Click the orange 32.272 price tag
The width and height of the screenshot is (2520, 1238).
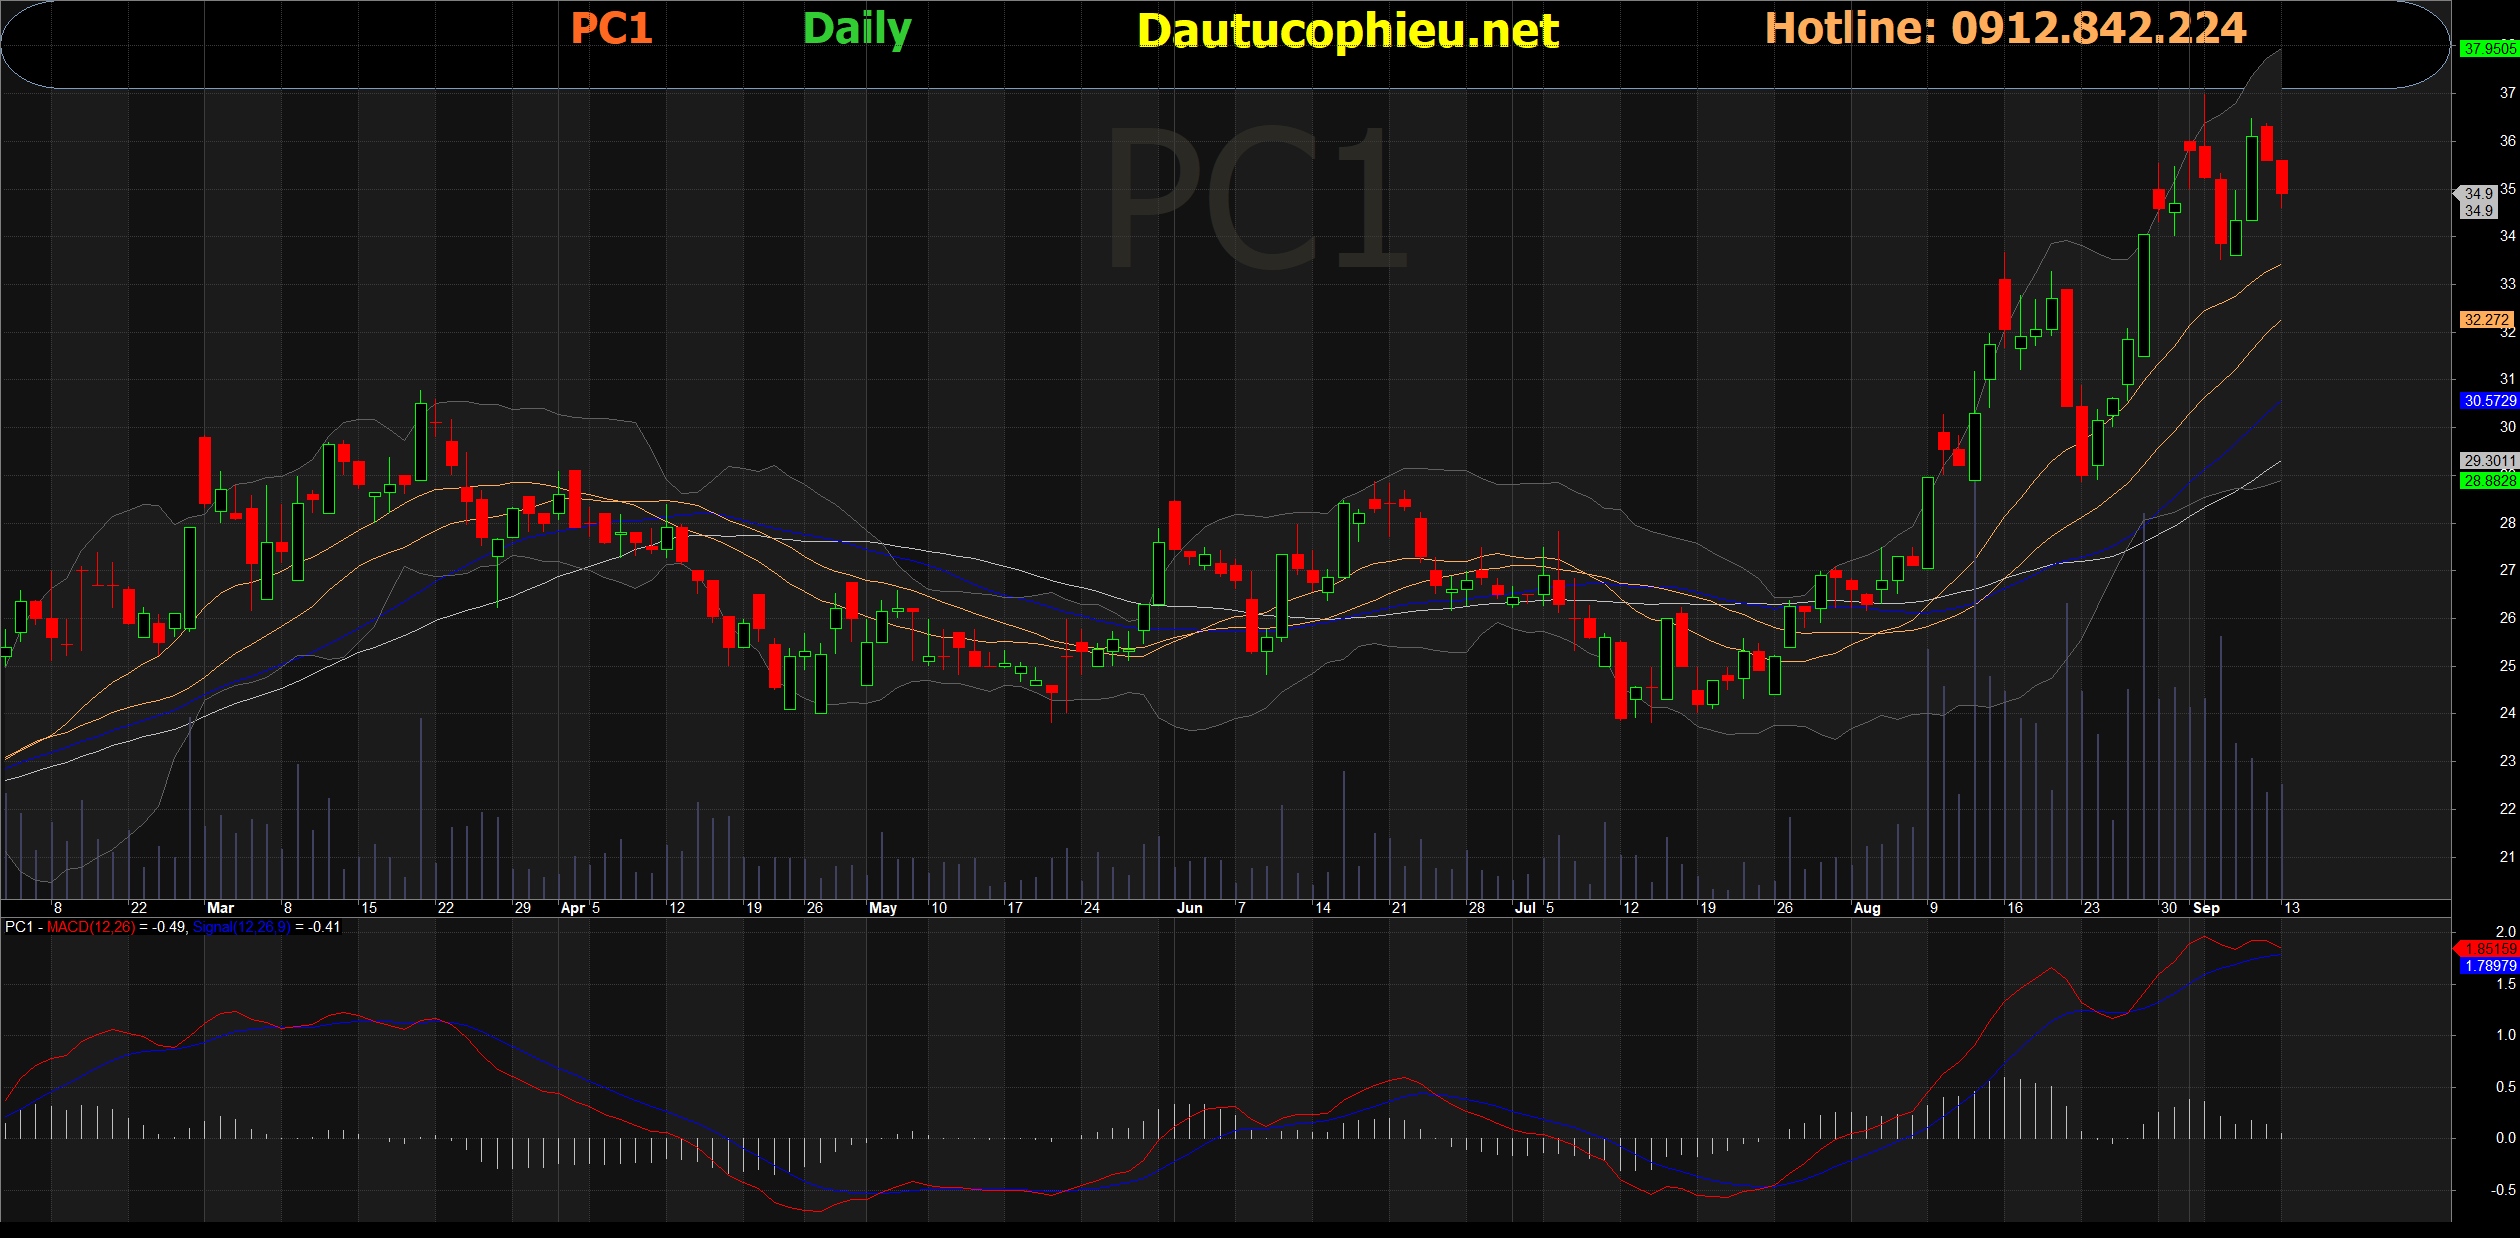pyautogui.click(x=2486, y=320)
